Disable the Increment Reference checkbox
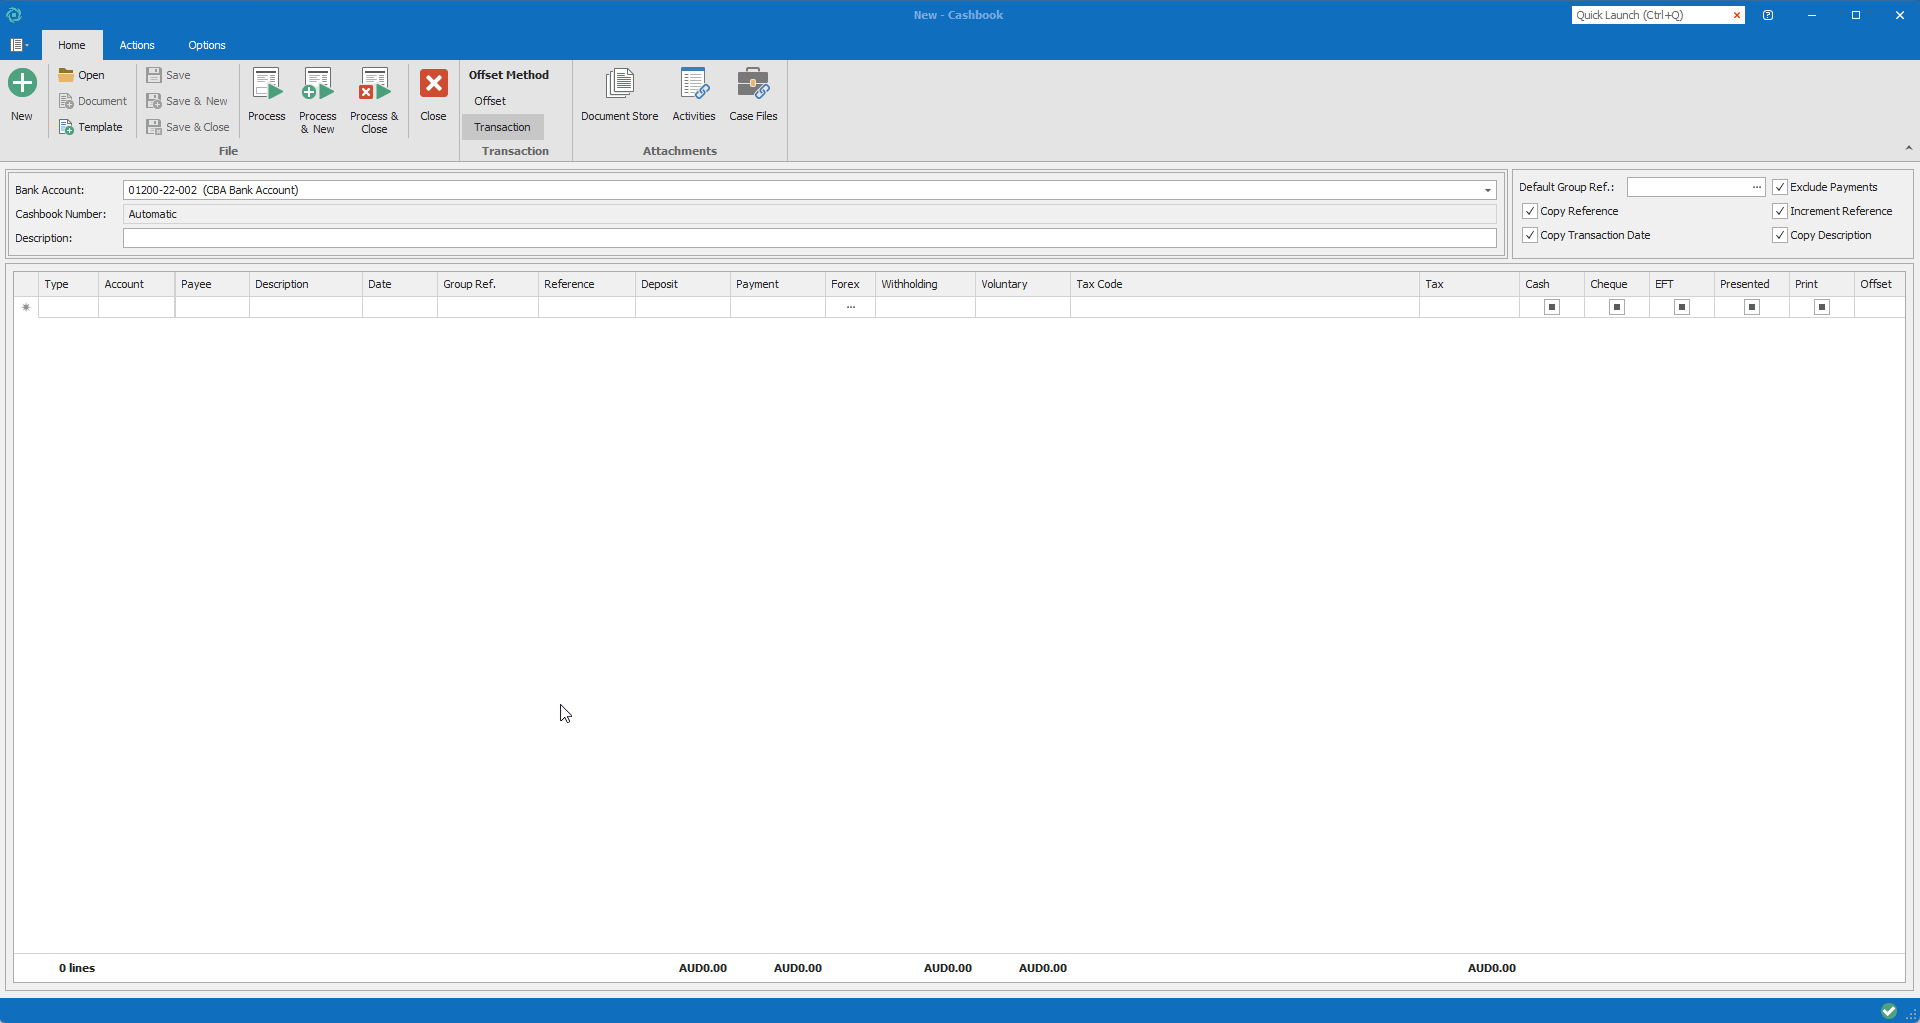This screenshot has height=1023, width=1920. (x=1780, y=211)
